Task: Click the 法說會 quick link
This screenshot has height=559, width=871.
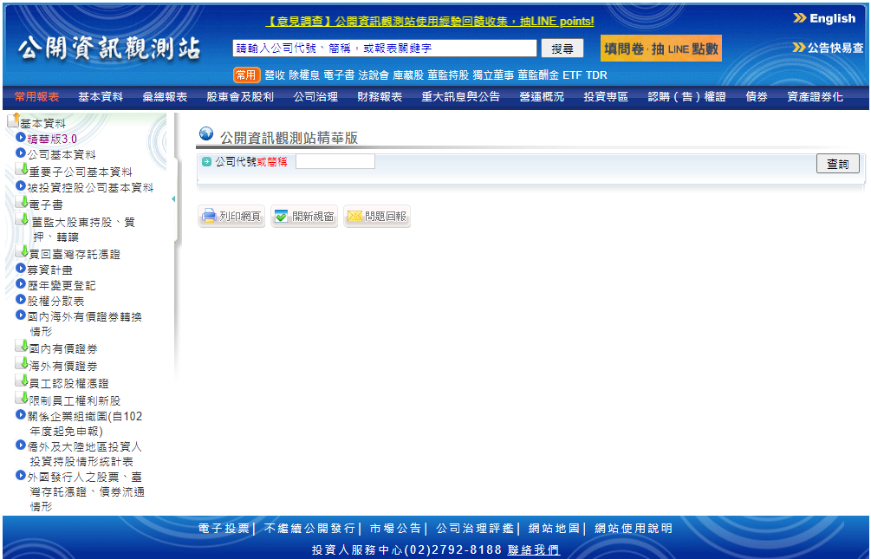Action: (x=373, y=75)
